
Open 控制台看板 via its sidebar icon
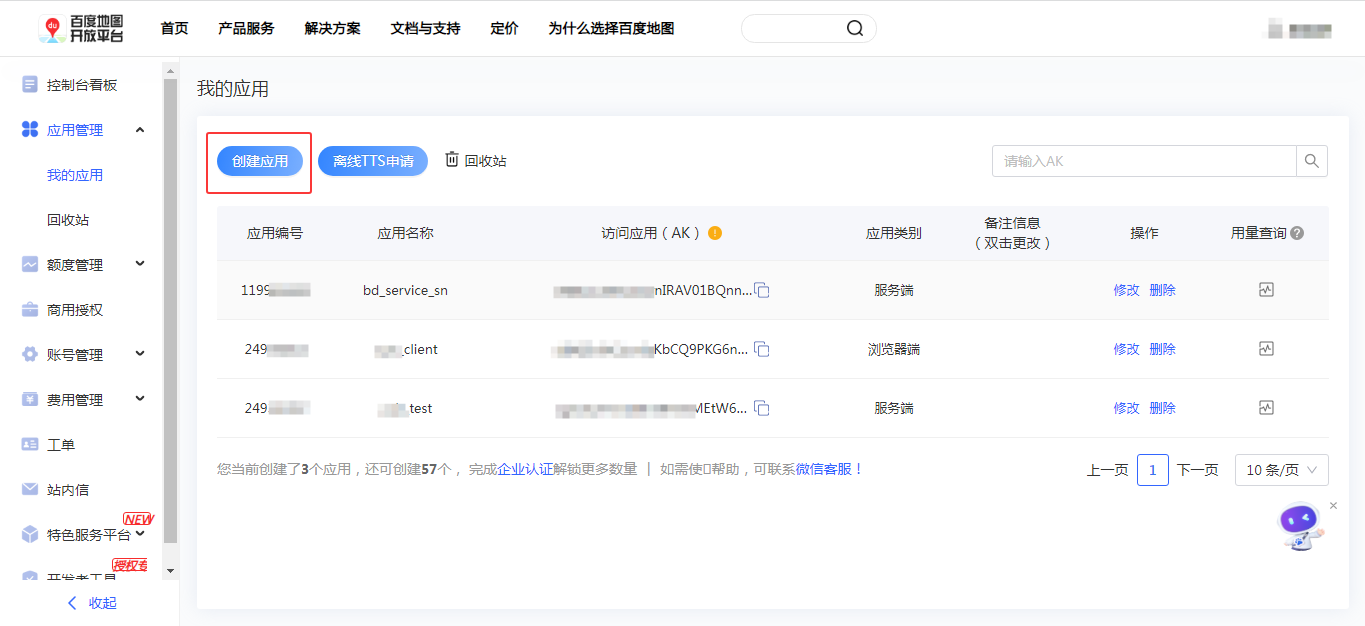pos(28,84)
